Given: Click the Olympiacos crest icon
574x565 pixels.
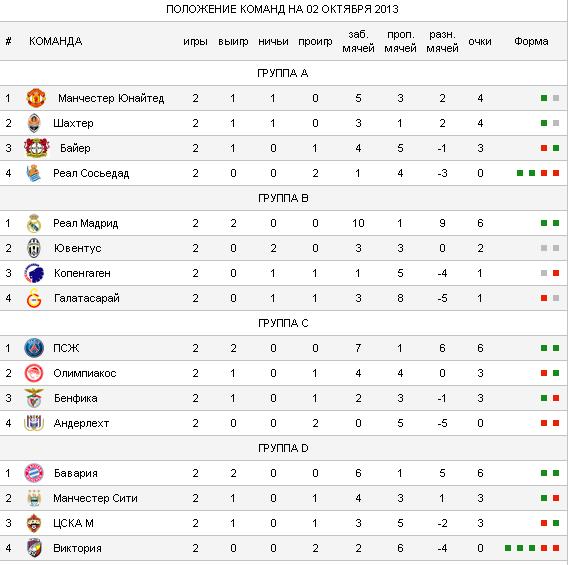Looking at the screenshot, I should [x=34, y=373].
